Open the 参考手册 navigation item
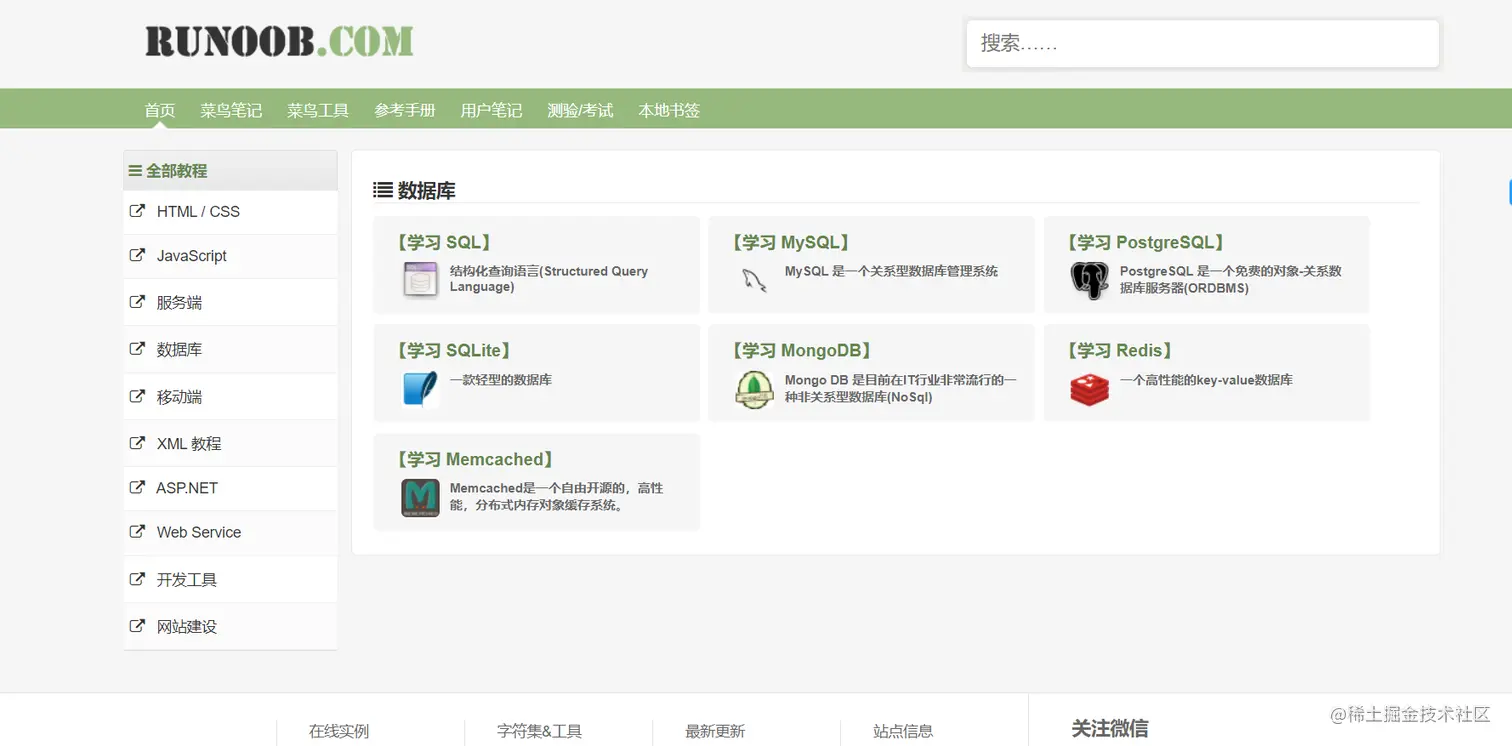 click(405, 110)
